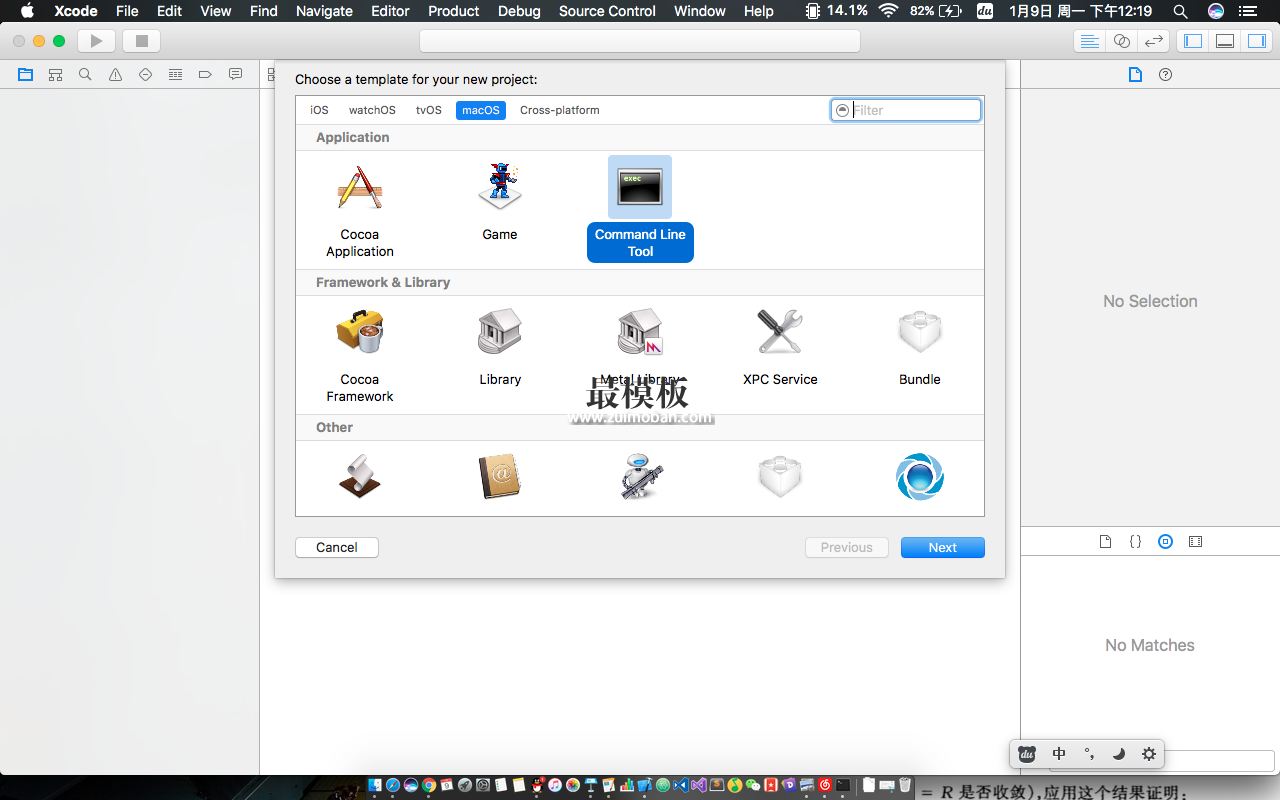
Task: Switch to the Version editor
Action: point(1154,41)
